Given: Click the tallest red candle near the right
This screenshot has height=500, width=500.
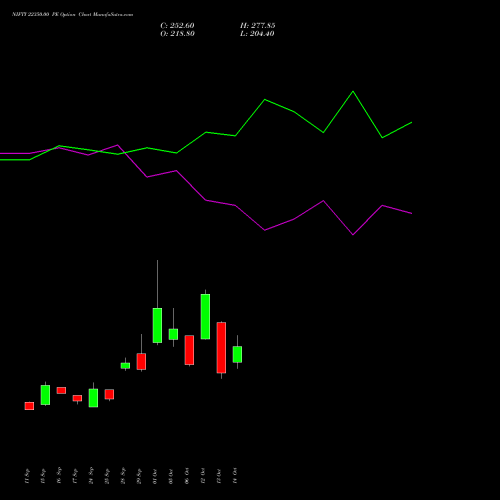Looking at the screenshot, I should point(221,347).
